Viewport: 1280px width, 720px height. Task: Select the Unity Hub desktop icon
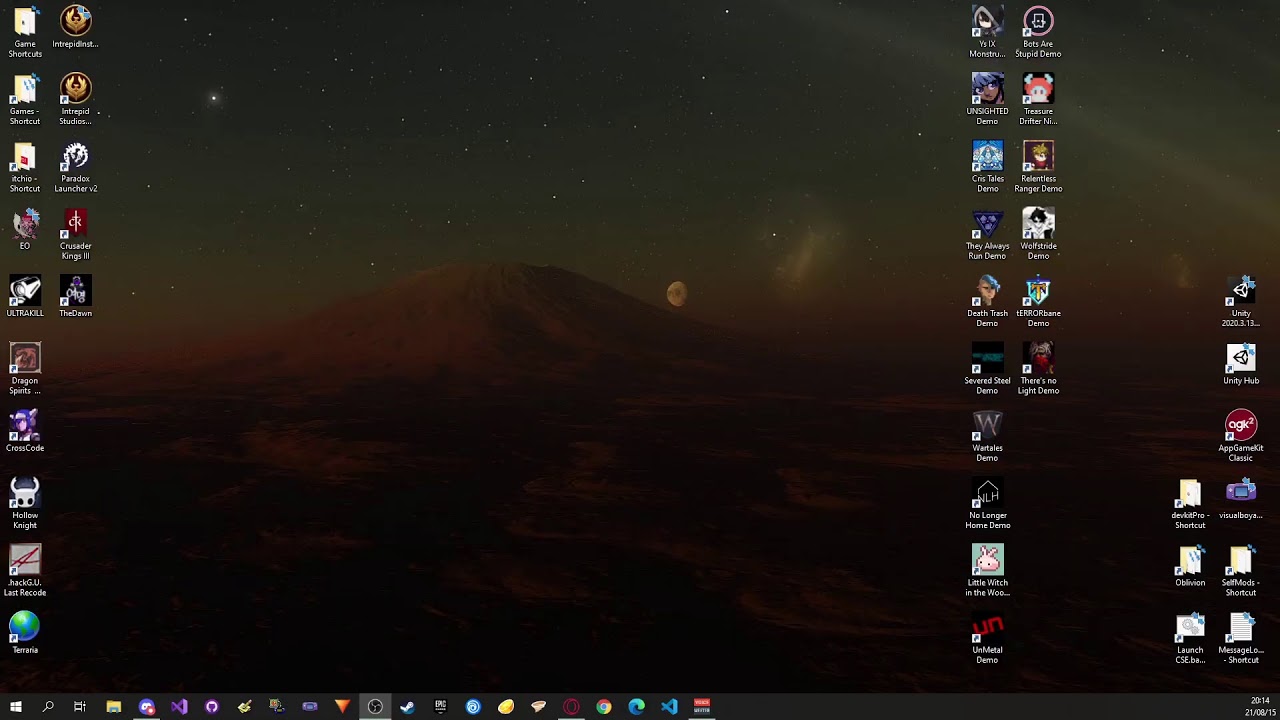[1241, 364]
